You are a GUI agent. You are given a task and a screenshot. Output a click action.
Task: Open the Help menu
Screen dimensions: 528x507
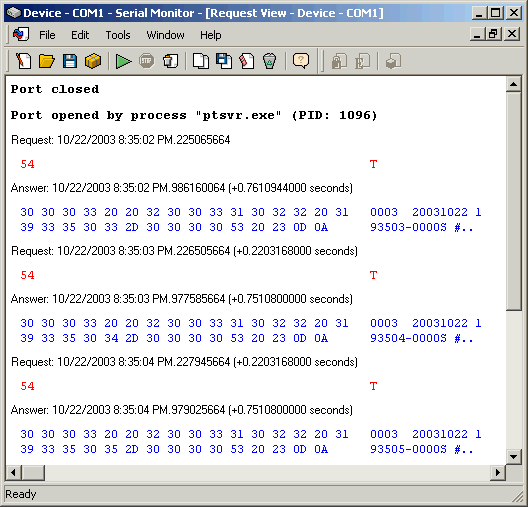pos(210,35)
